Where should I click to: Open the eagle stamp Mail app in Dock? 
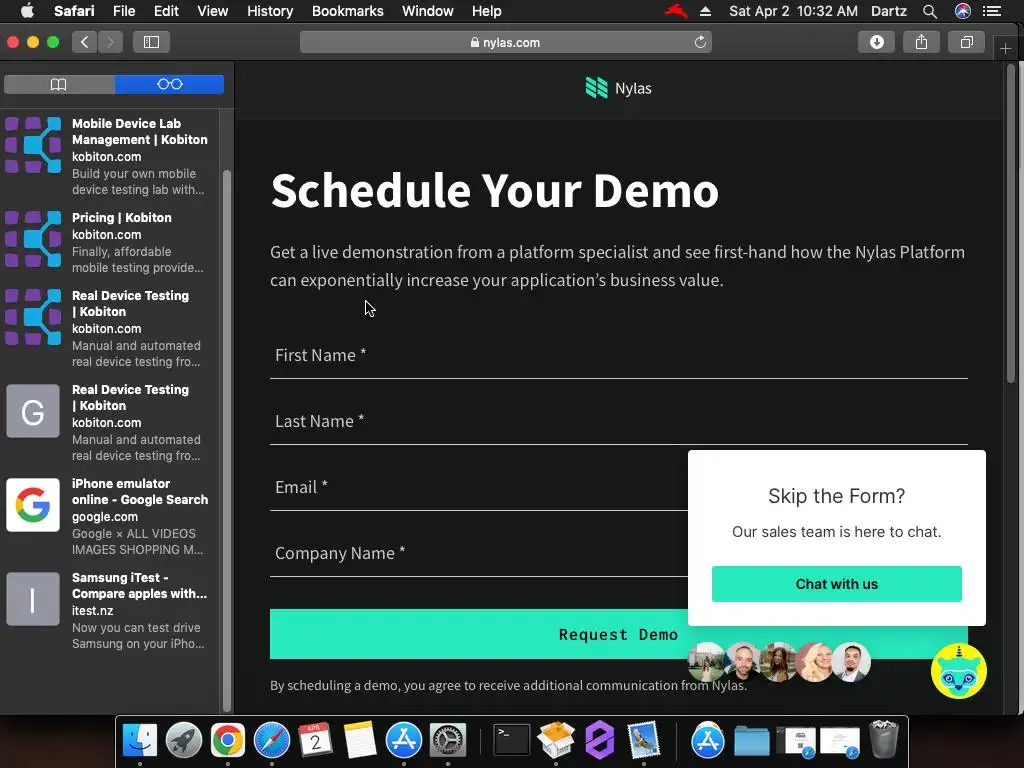coord(644,741)
